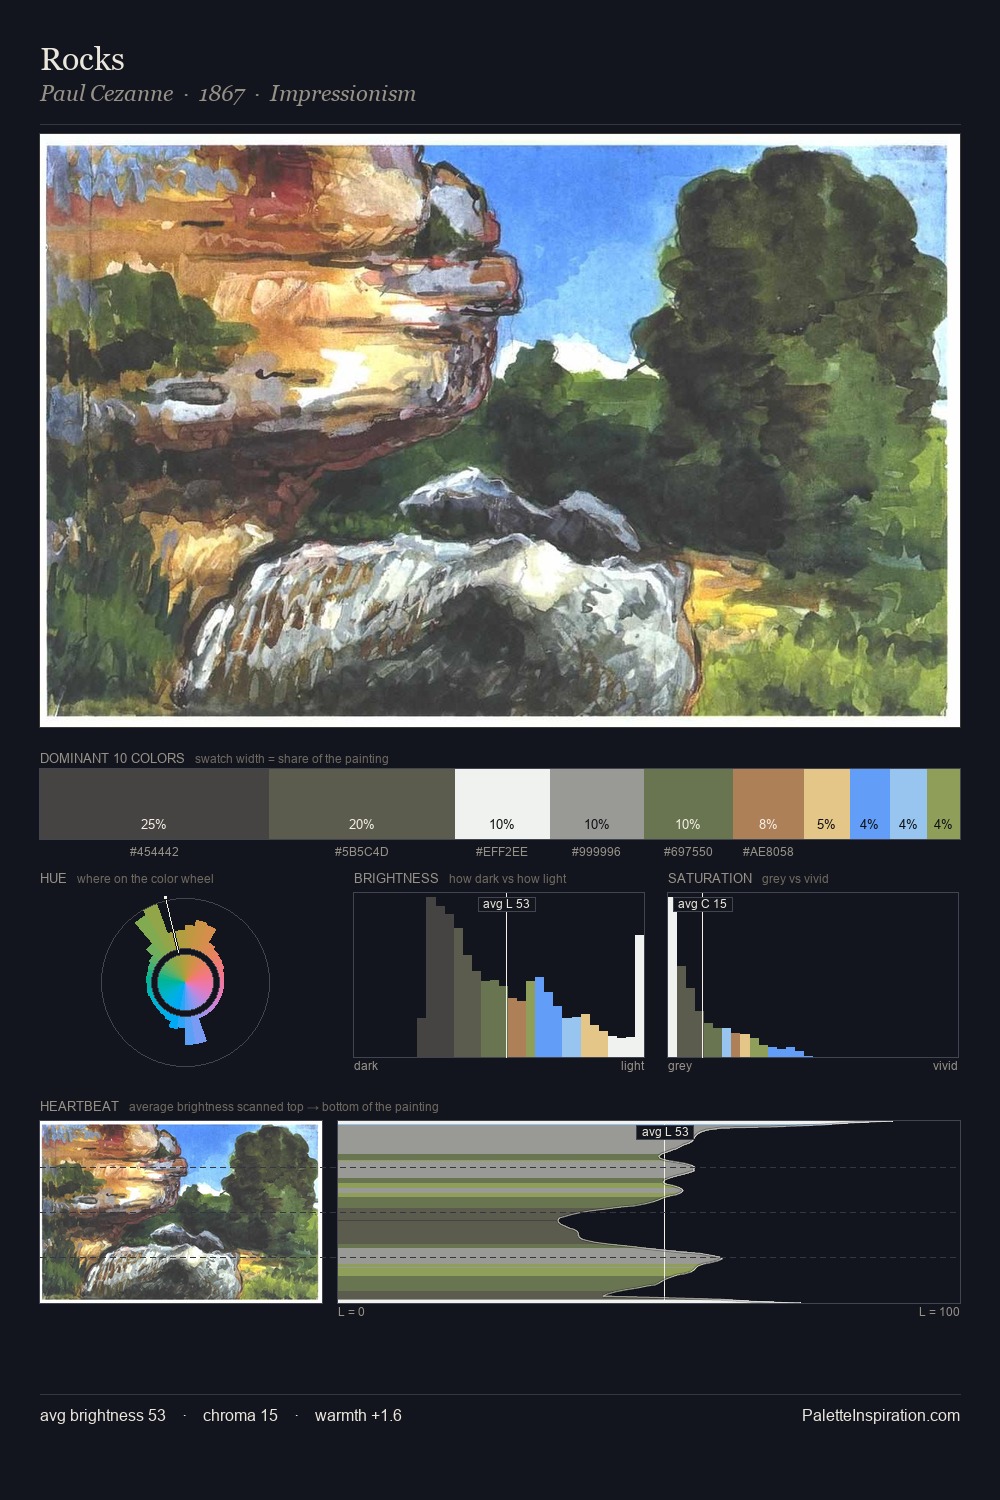This screenshot has width=1000, height=1500.
Task: Click the 'HUE' section heading
Action: [x=53, y=878]
